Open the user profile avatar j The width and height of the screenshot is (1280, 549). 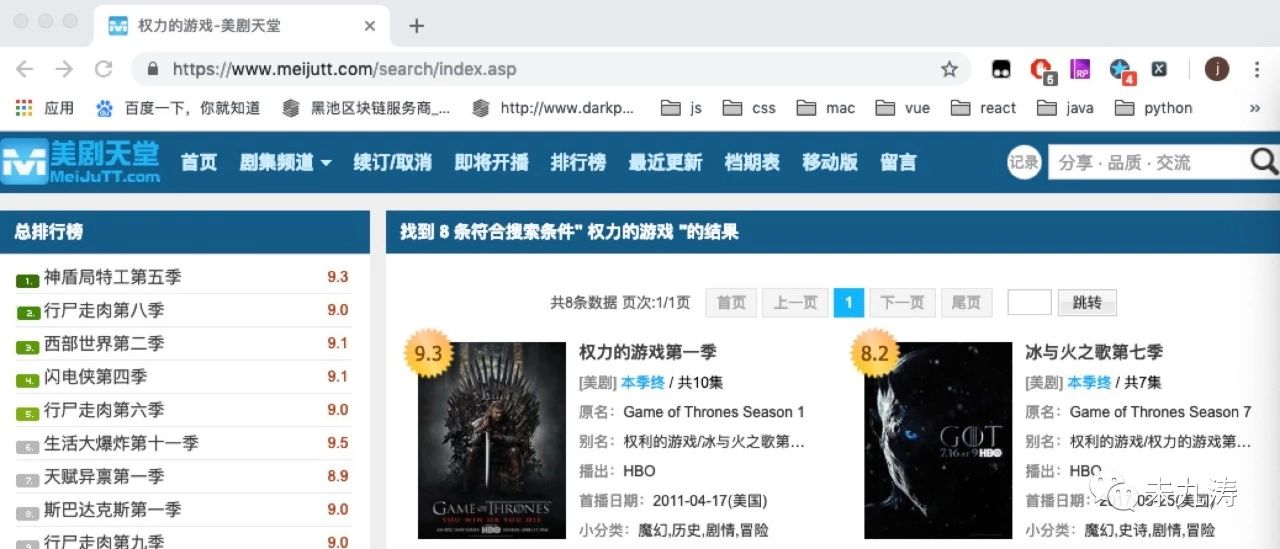[x=1216, y=69]
